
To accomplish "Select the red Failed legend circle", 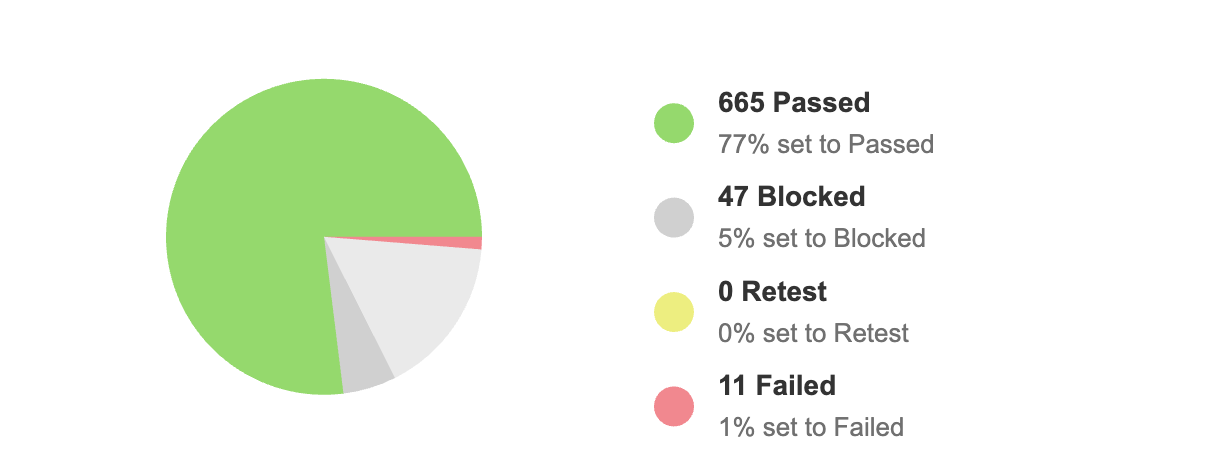I will pos(674,406).
